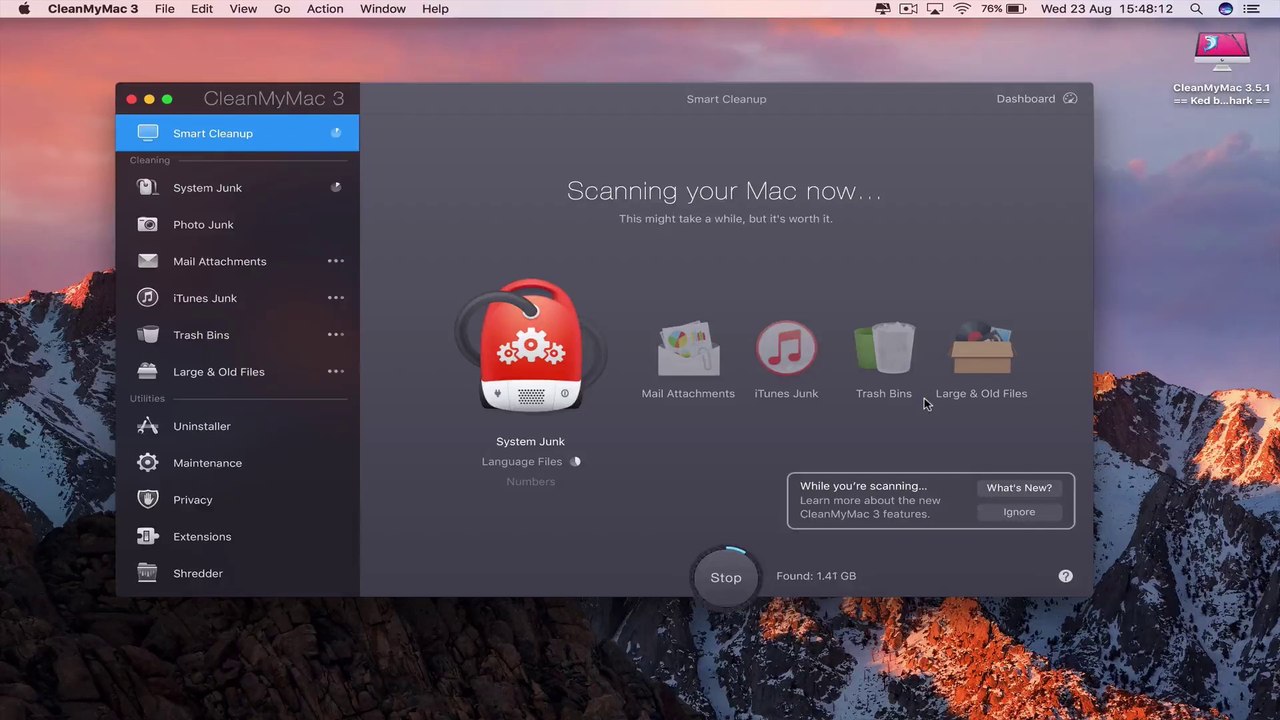Open iTunes Junk music note icon in sidebar

click(148, 298)
